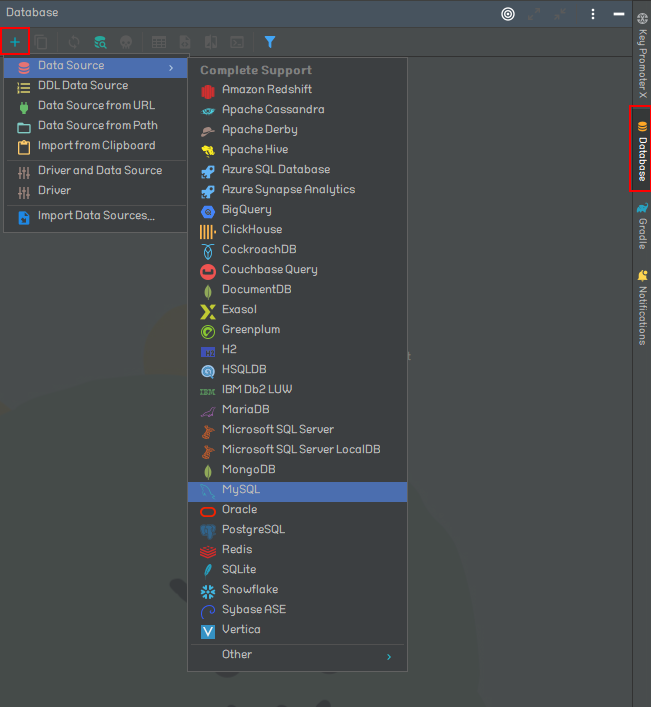The width and height of the screenshot is (651, 707).
Task: Click the Expand All arrows icon
Action: pyautogui.click(x=534, y=14)
